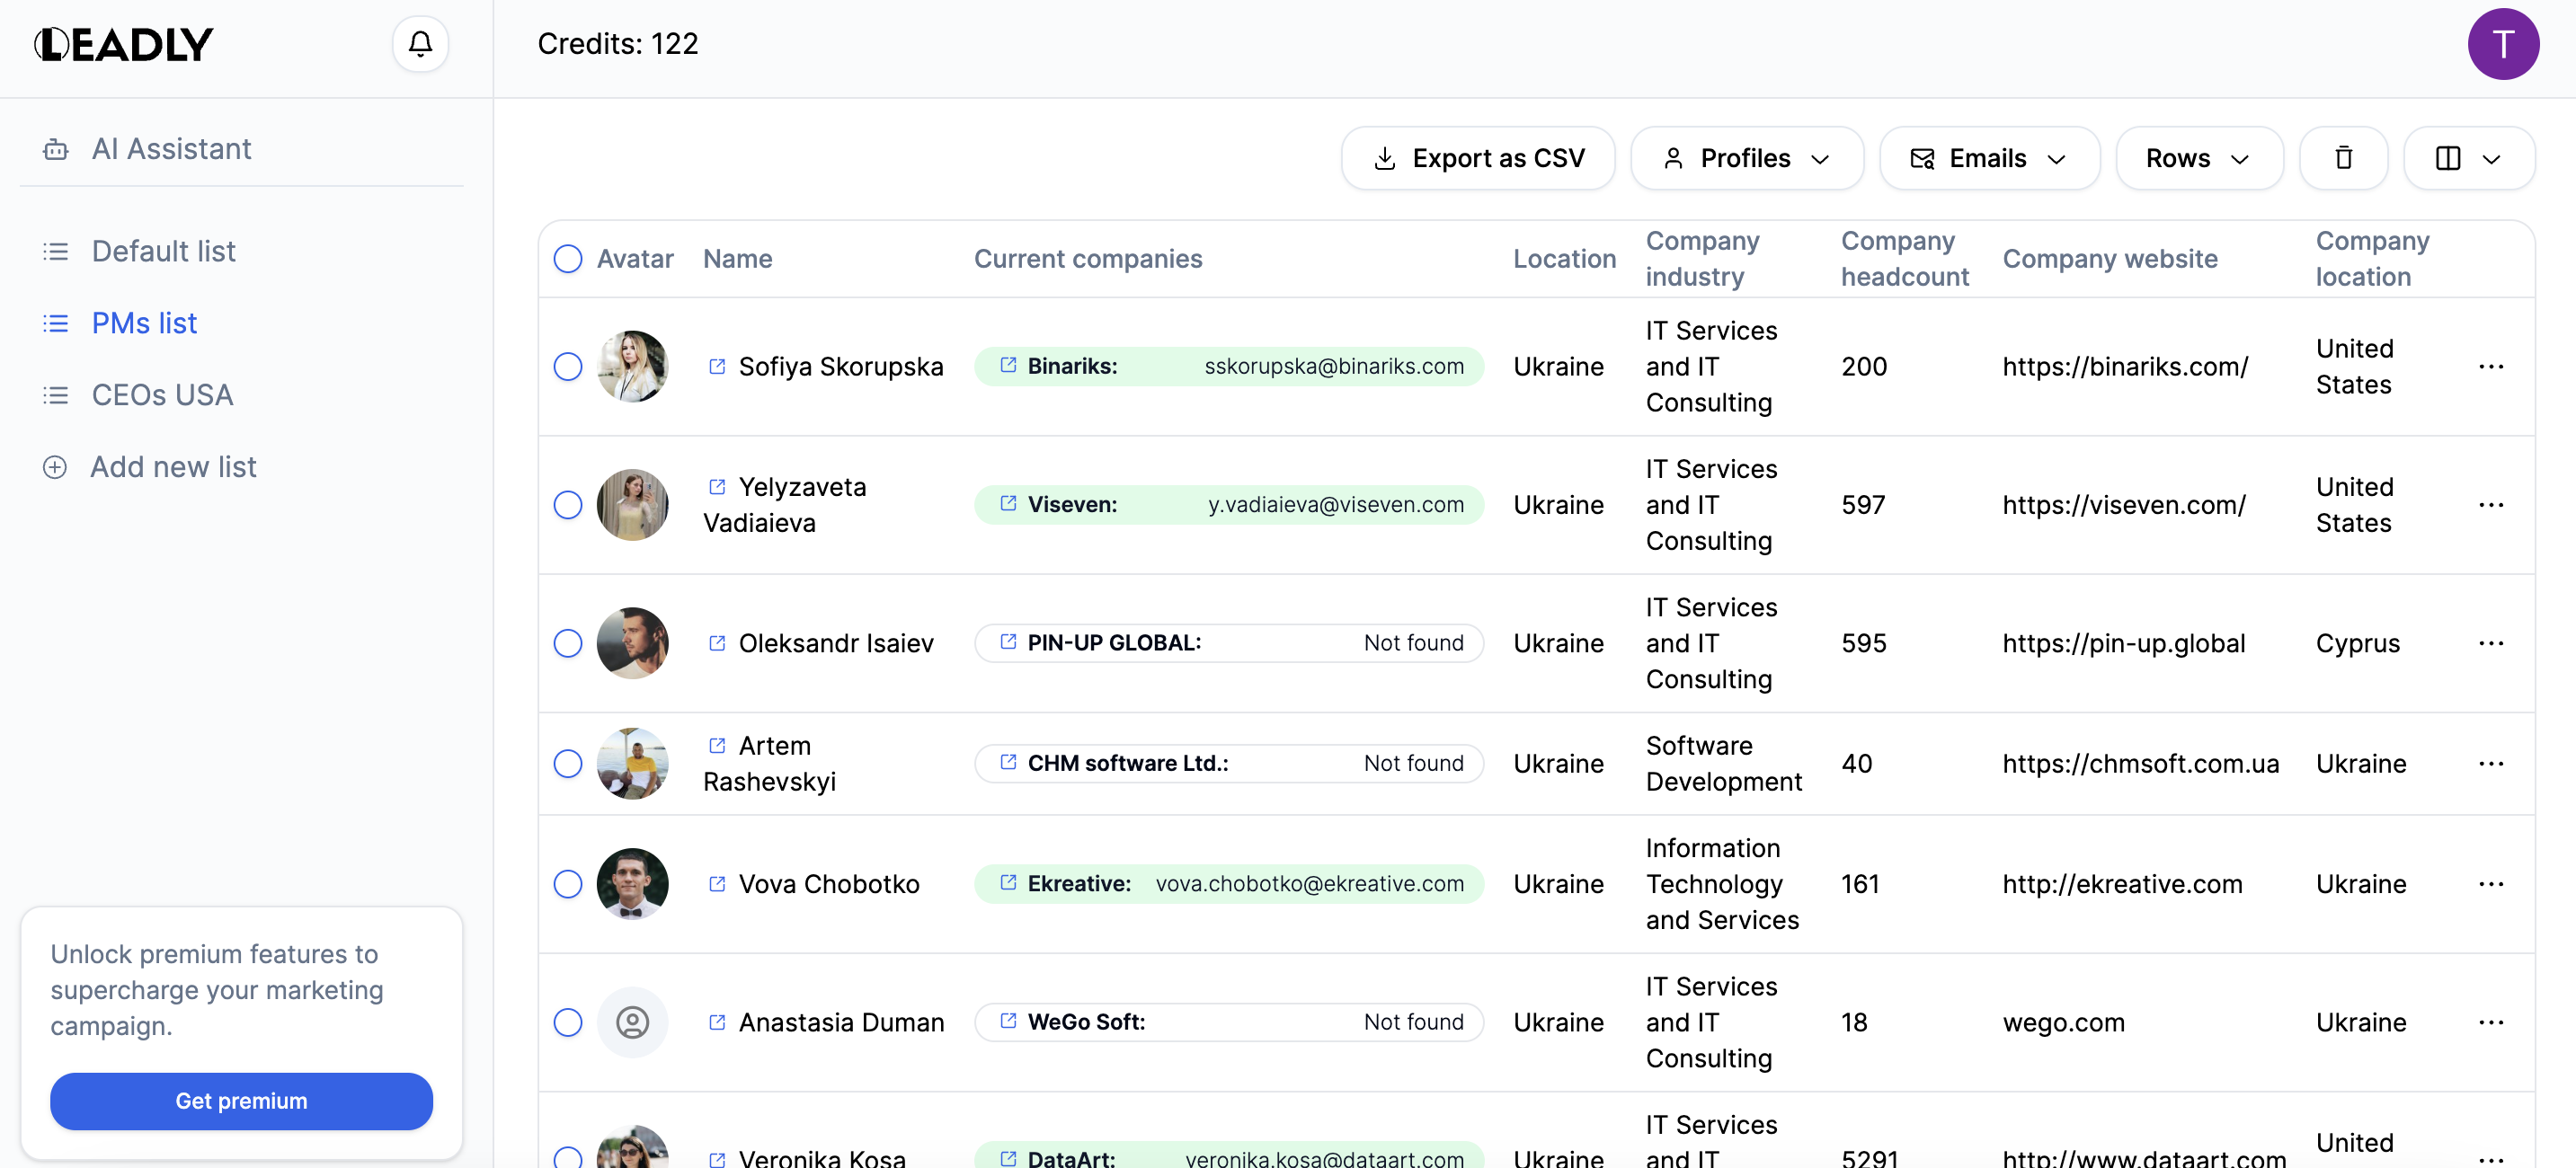Toggle the select-all checkbox in table header
The height and width of the screenshot is (1168, 2576).
[x=568, y=259]
